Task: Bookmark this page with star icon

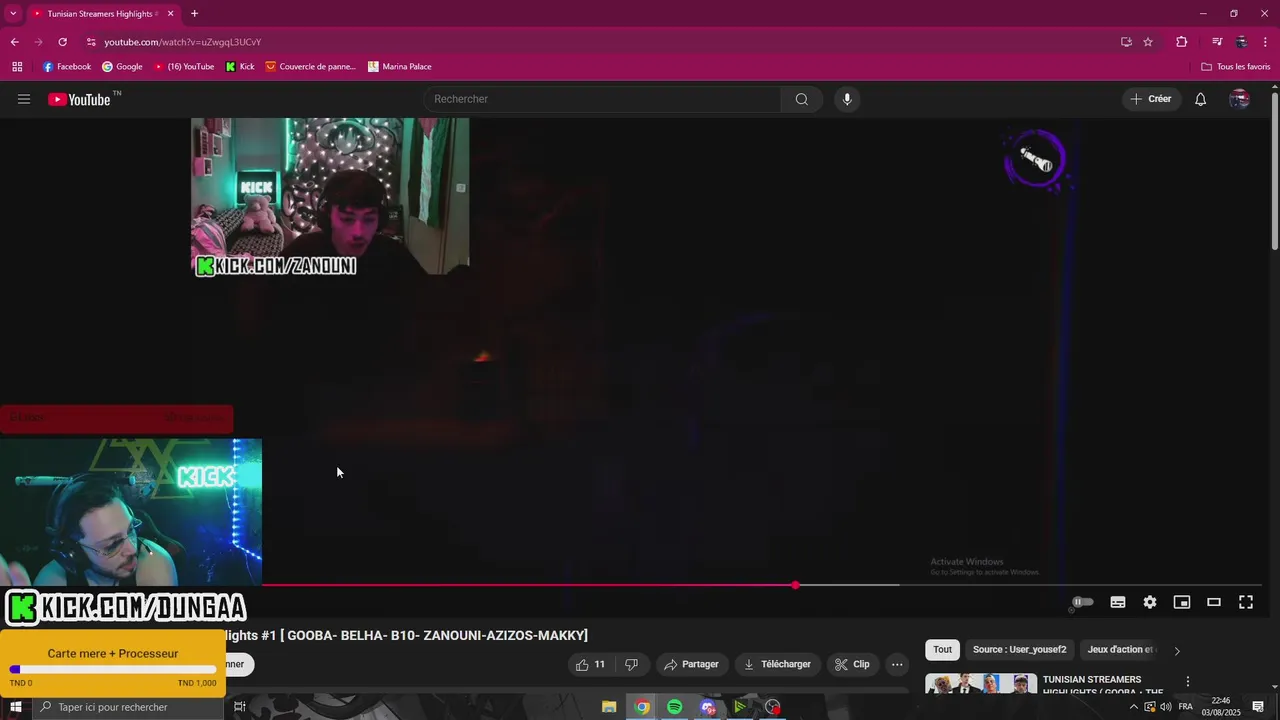Action: 1148,42
